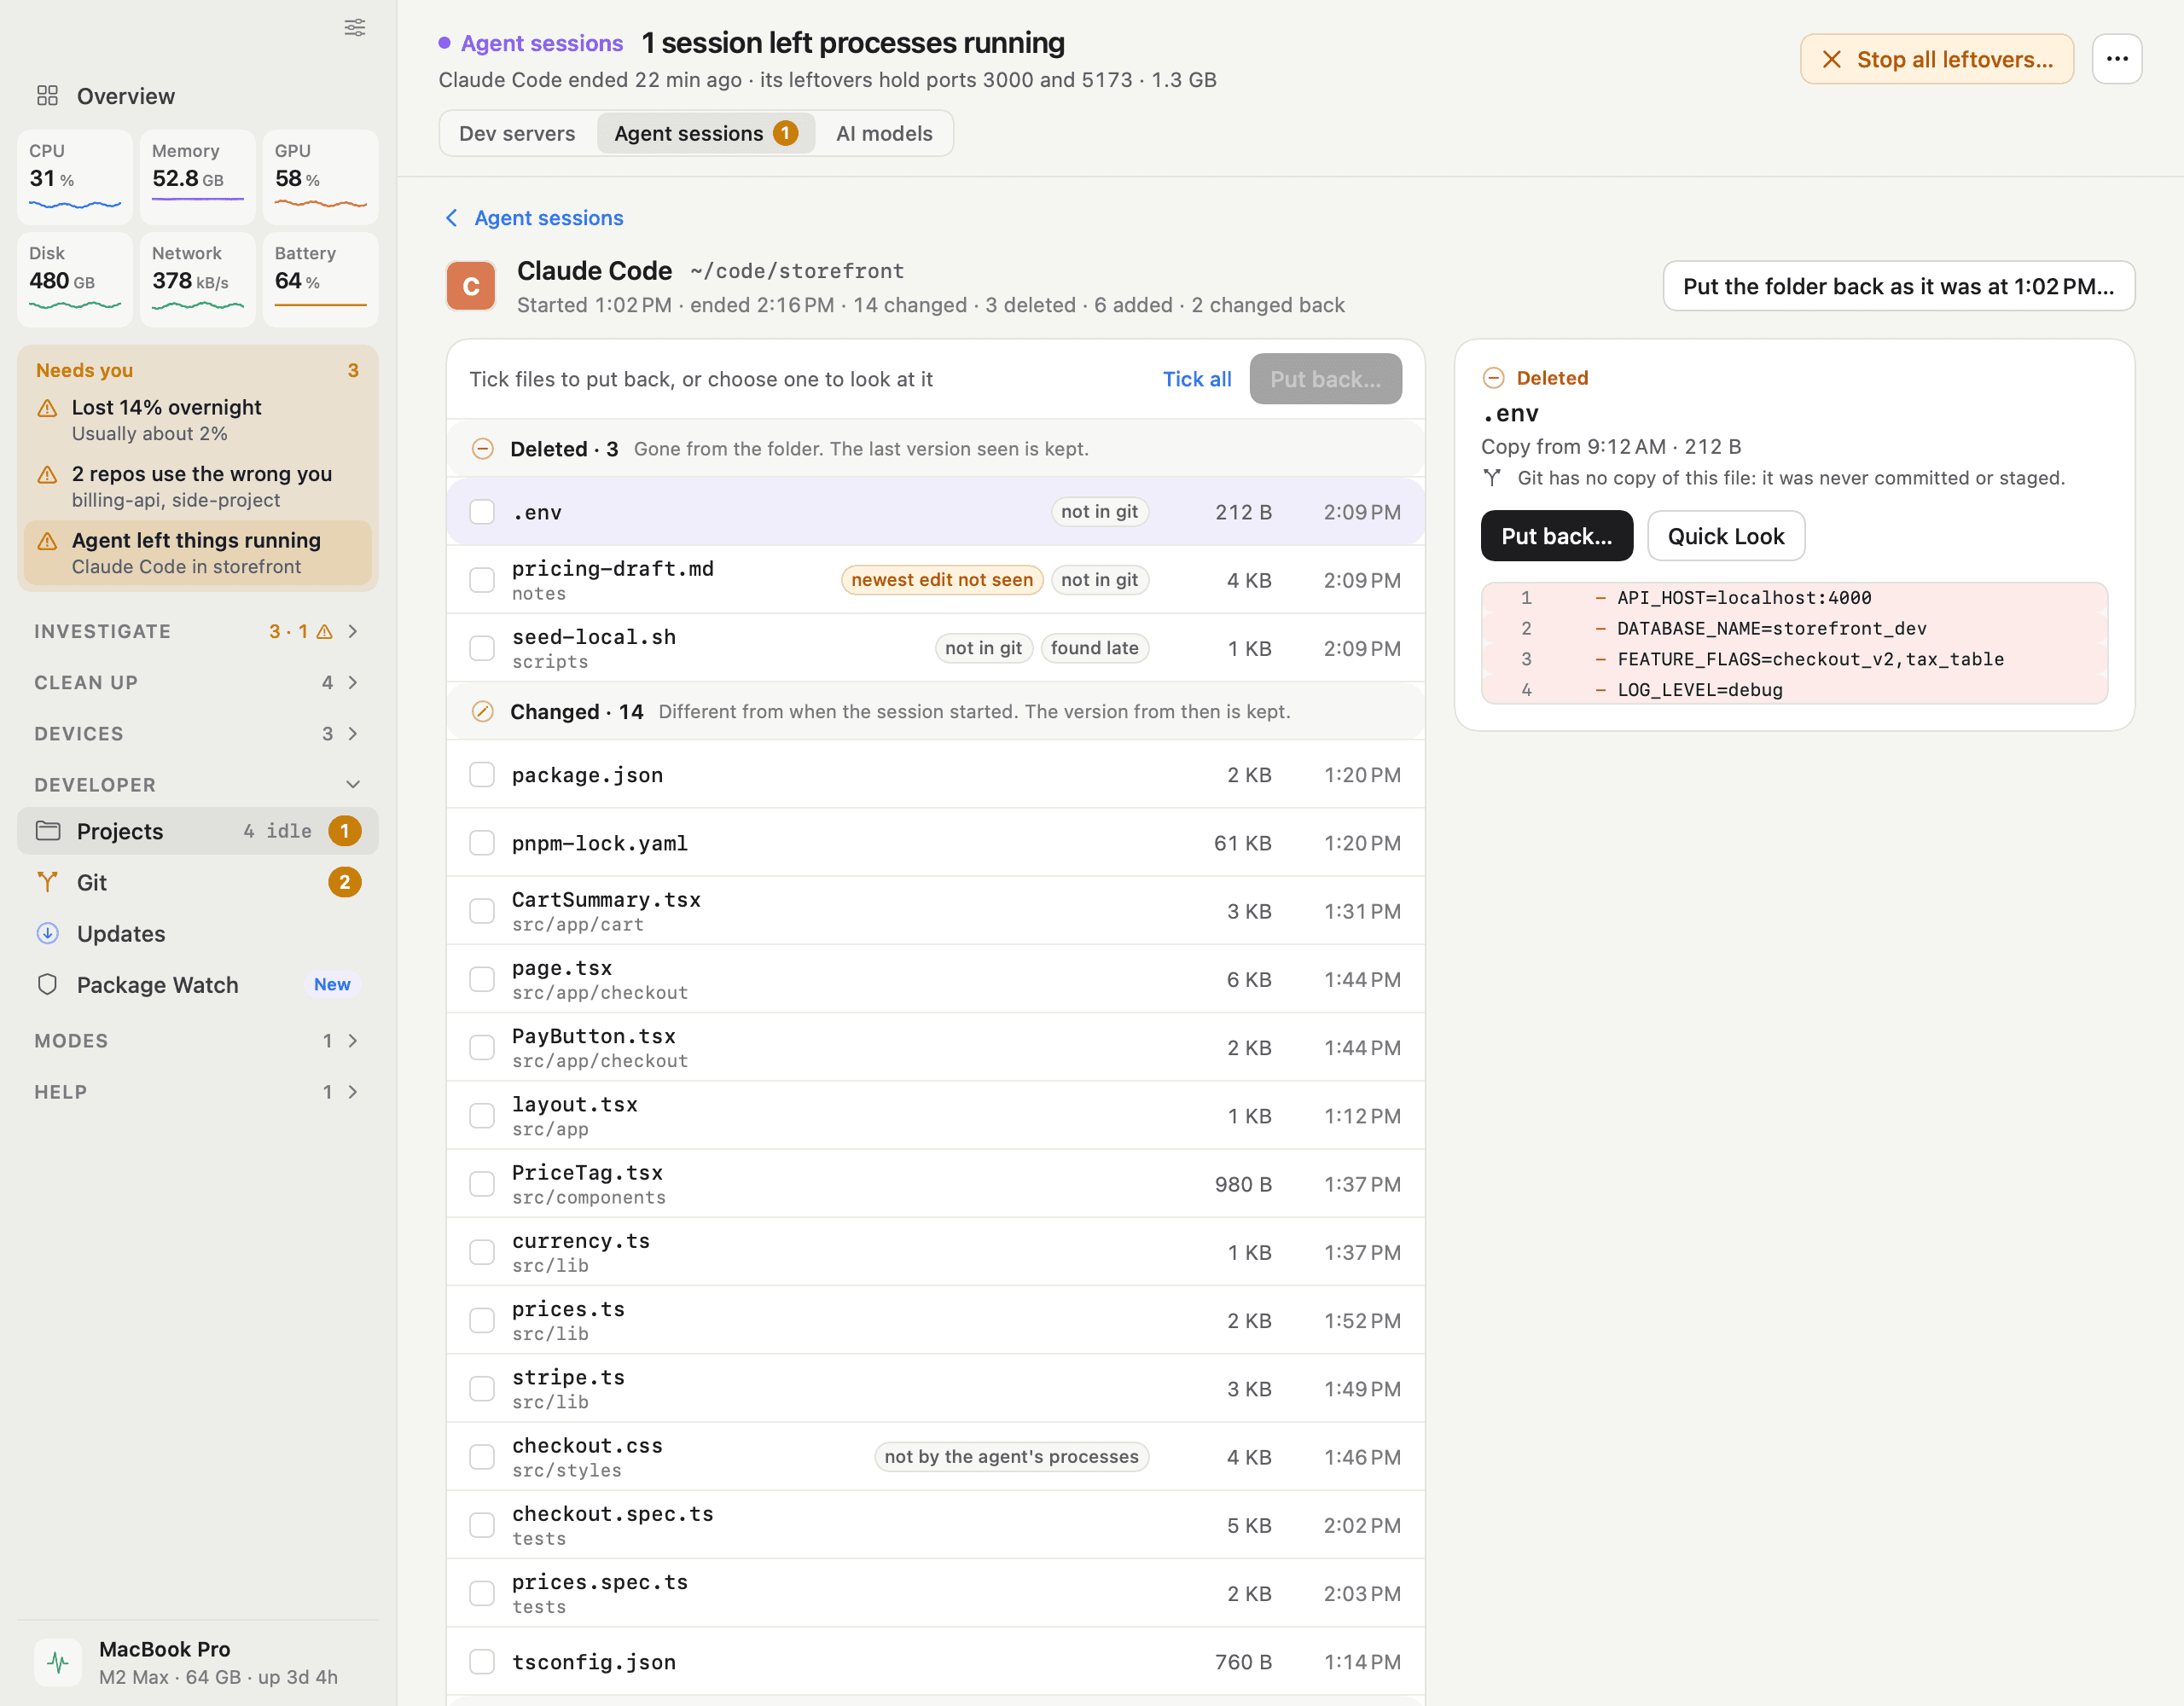2184x1706 pixels.
Task: Click the black Put back button for .env
Action: [x=1556, y=536]
